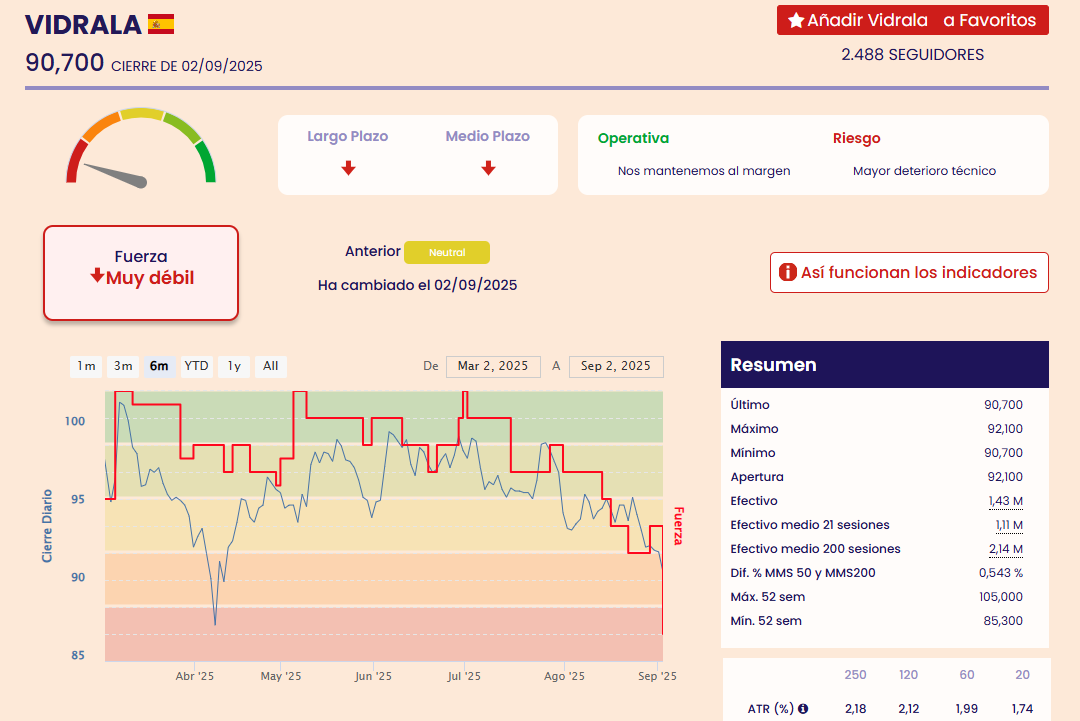This screenshot has height=721, width=1080.
Task: Click the Dif. % MMS 50 y MMS200 value
Action: [x=1001, y=573]
